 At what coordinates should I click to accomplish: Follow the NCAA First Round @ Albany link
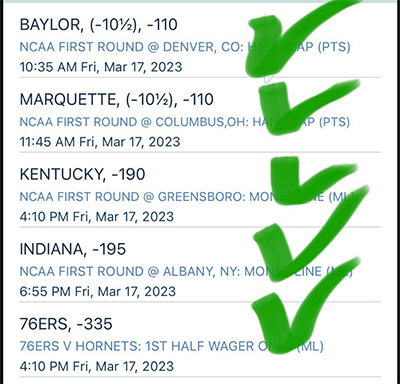186,271
